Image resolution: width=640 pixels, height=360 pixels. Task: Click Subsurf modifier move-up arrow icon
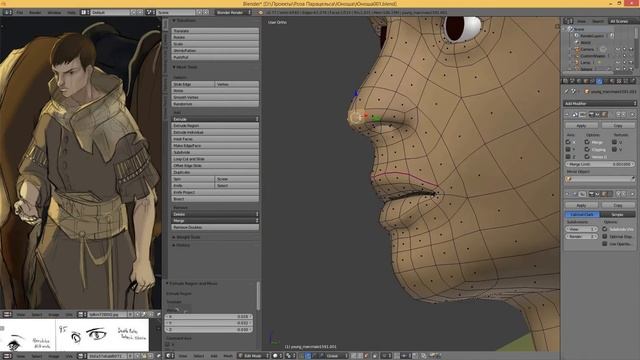tap(619, 194)
